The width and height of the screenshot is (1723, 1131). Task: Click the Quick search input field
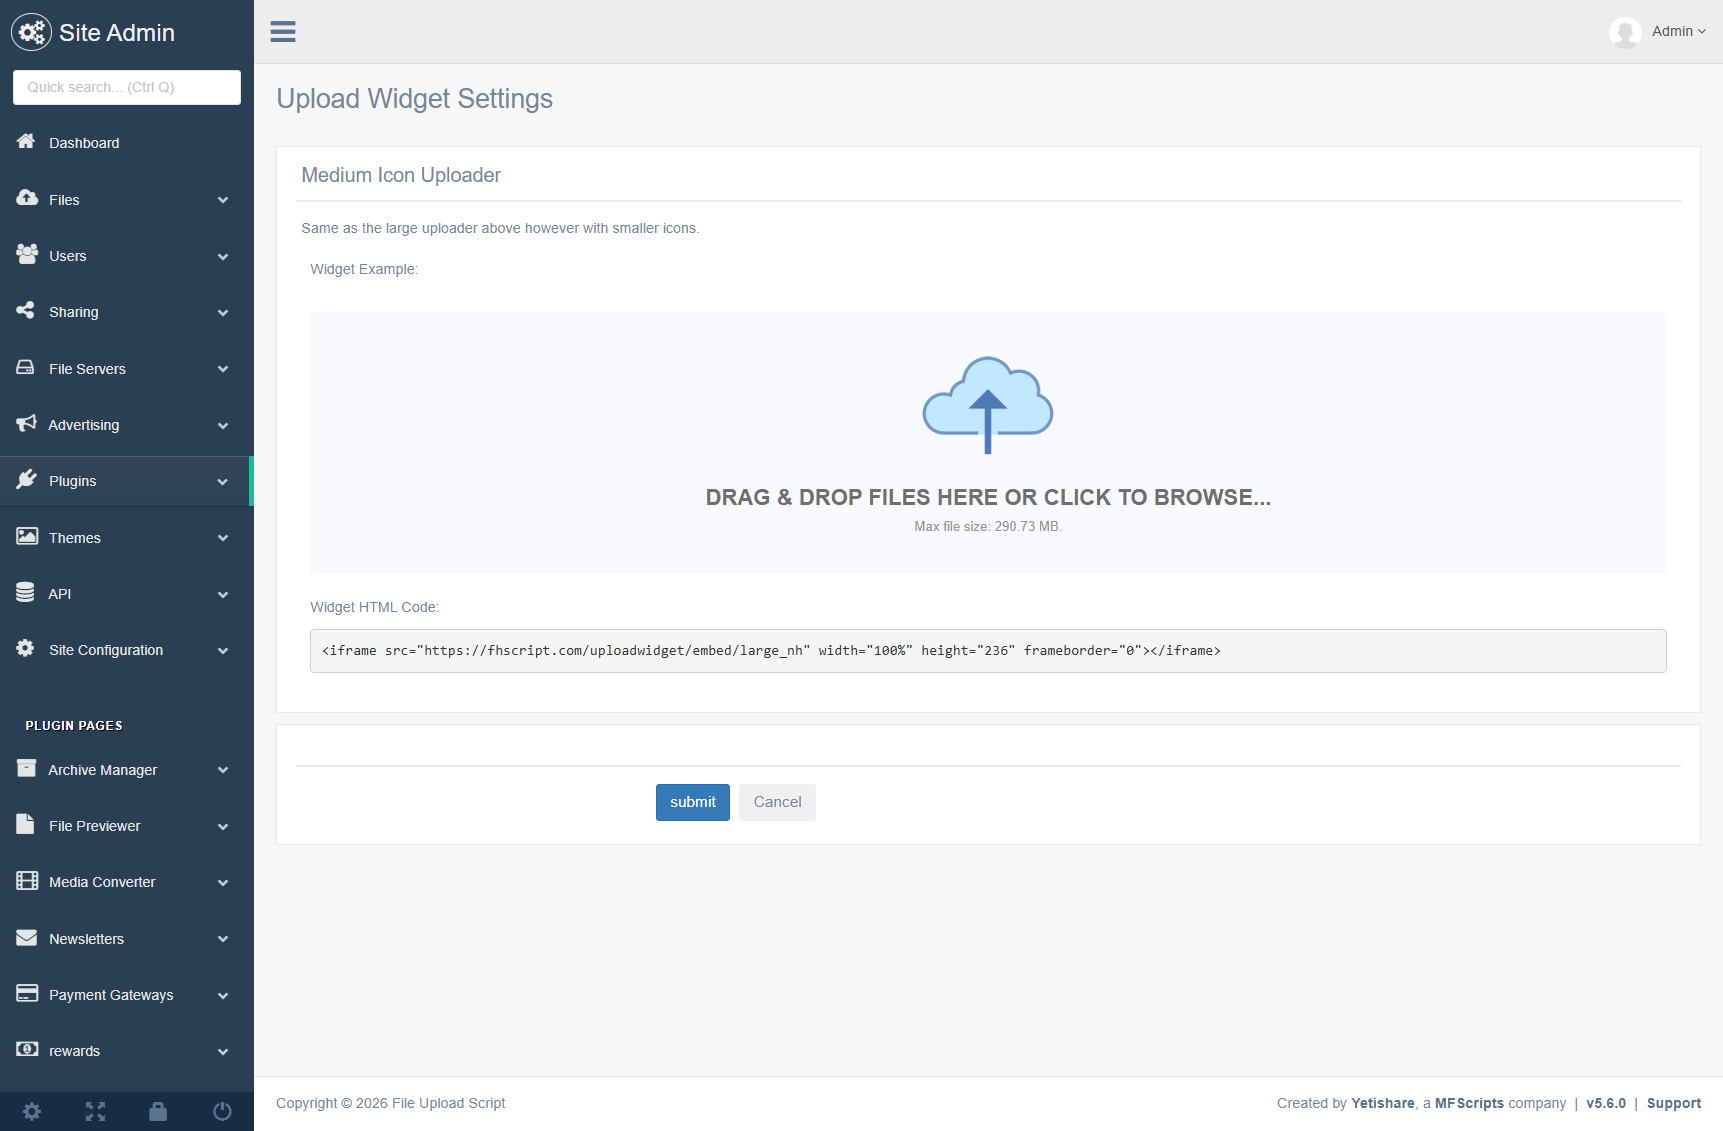coord(127,87)
